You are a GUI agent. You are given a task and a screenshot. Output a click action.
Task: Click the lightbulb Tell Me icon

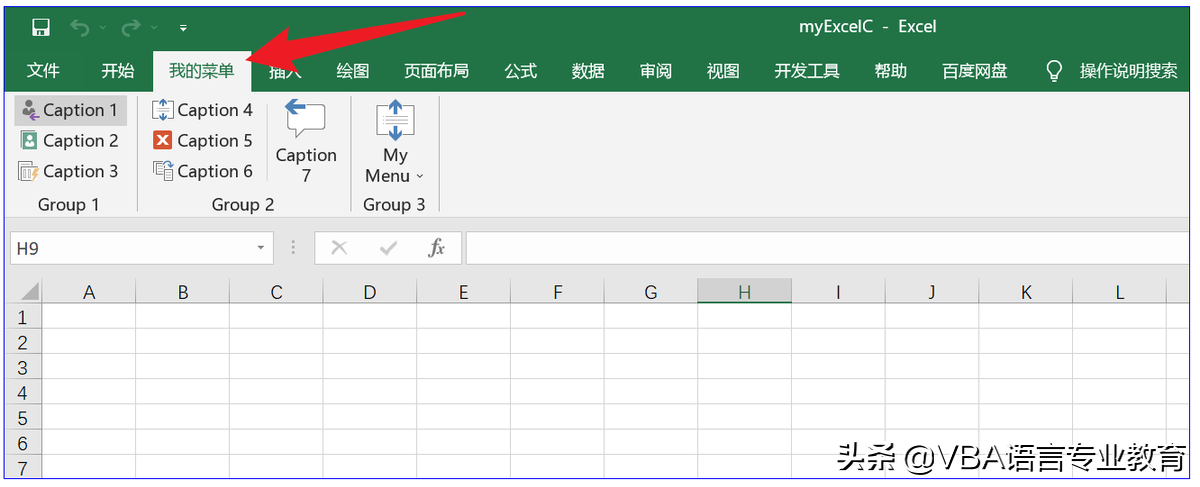1053,71
